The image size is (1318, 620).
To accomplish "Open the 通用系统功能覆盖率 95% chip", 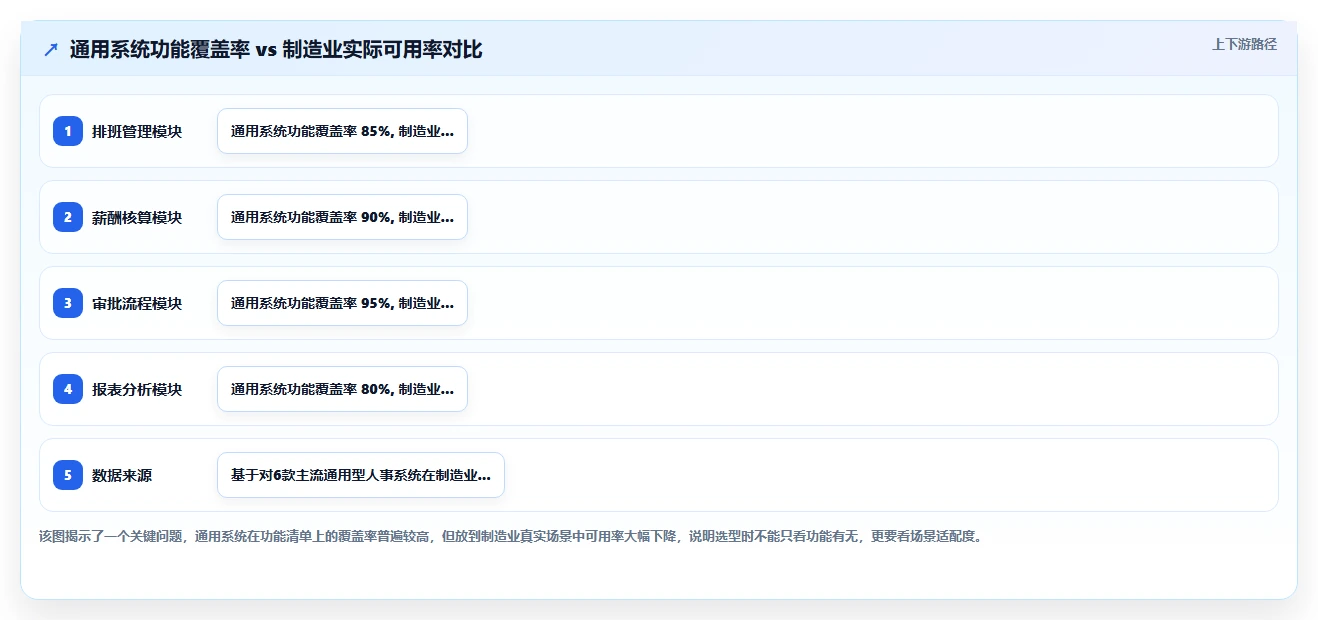I will (x=342, y=303).
